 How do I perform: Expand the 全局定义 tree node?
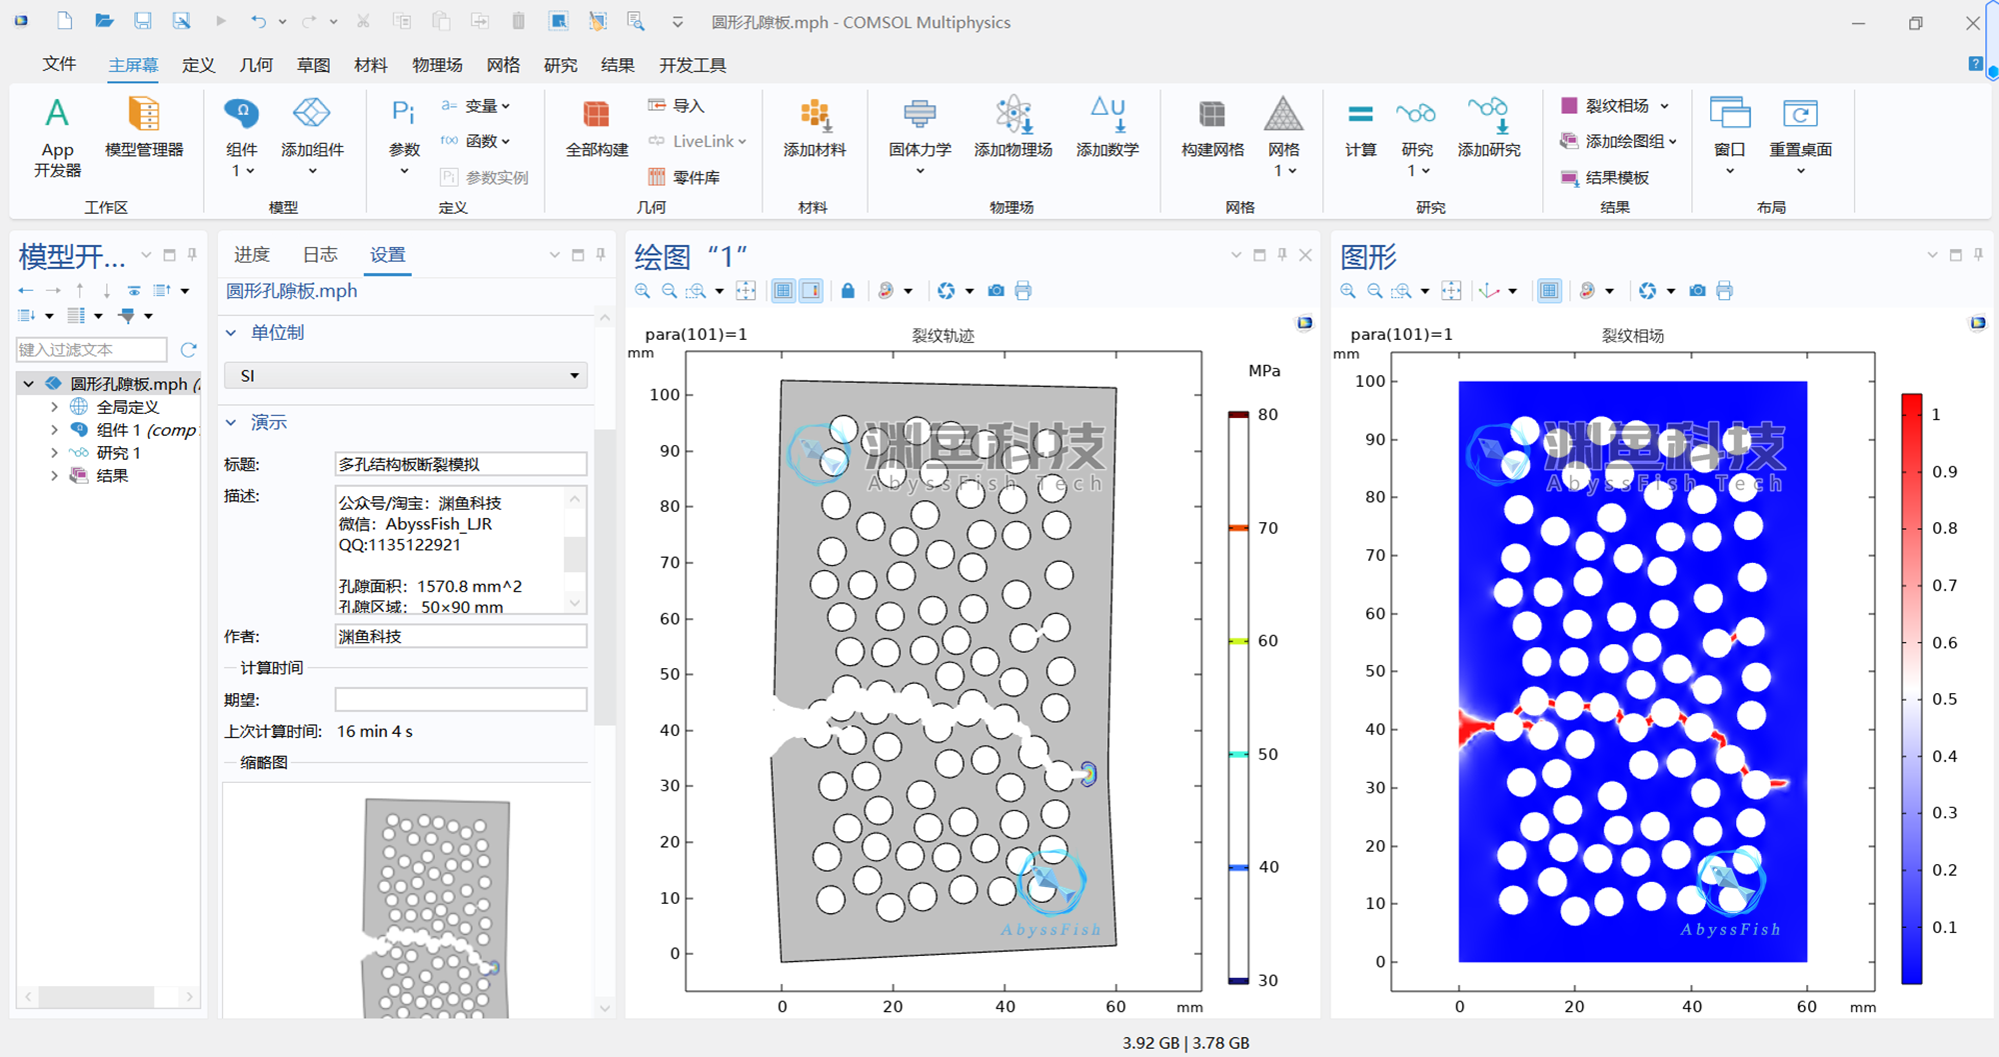54,407
